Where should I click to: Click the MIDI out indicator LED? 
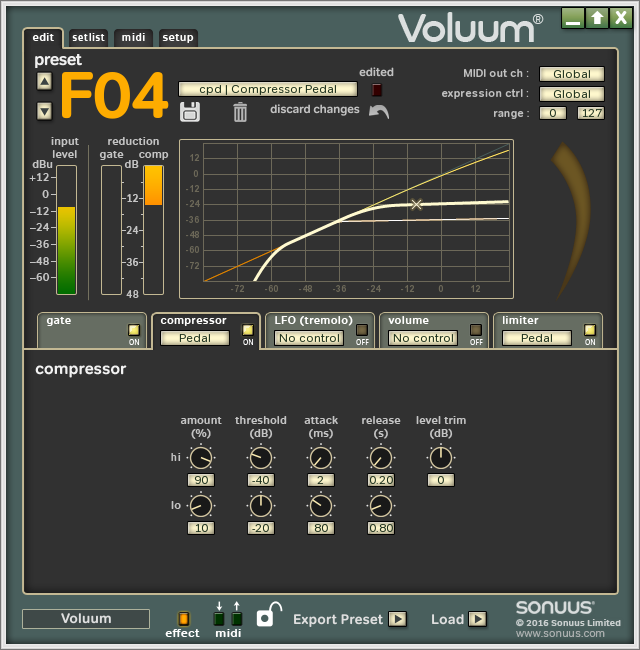[237, 619]
